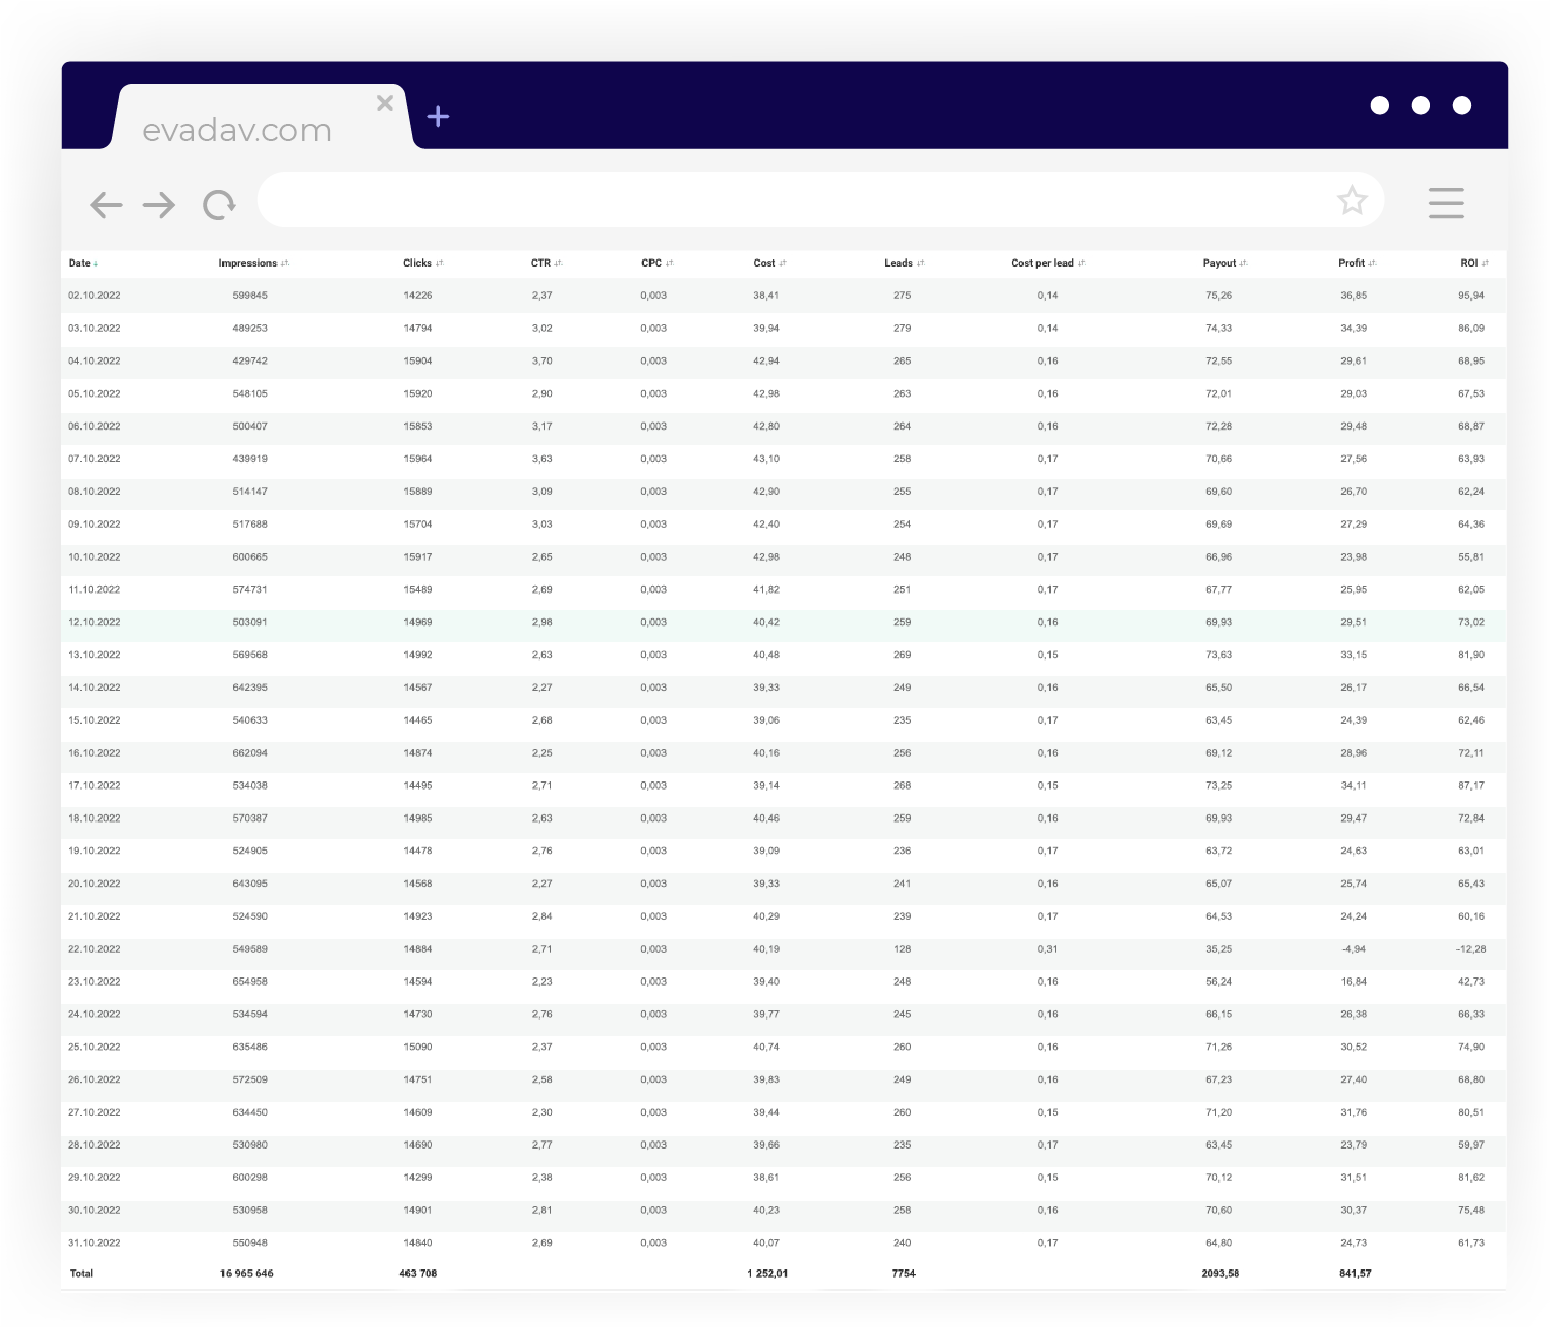1550x1327 pixels.
Task: Close the evadav.com tab
Action: pos(385,103)
